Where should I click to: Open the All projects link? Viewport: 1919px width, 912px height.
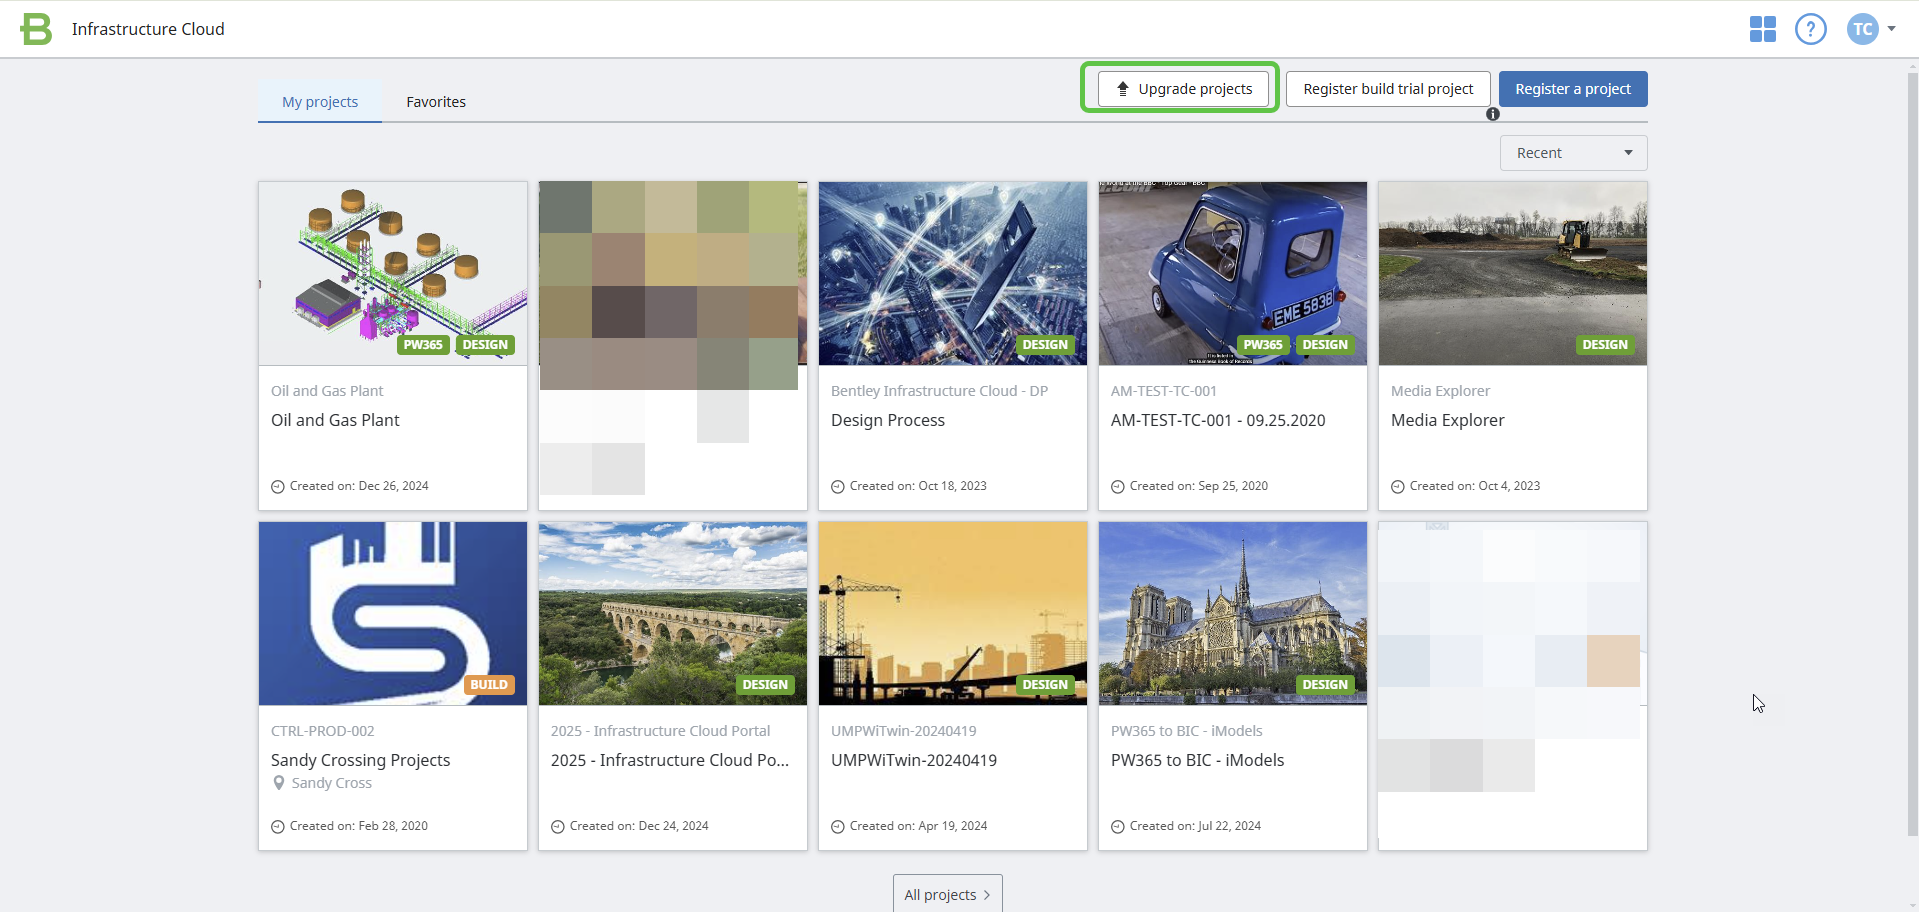coord(948,894)
